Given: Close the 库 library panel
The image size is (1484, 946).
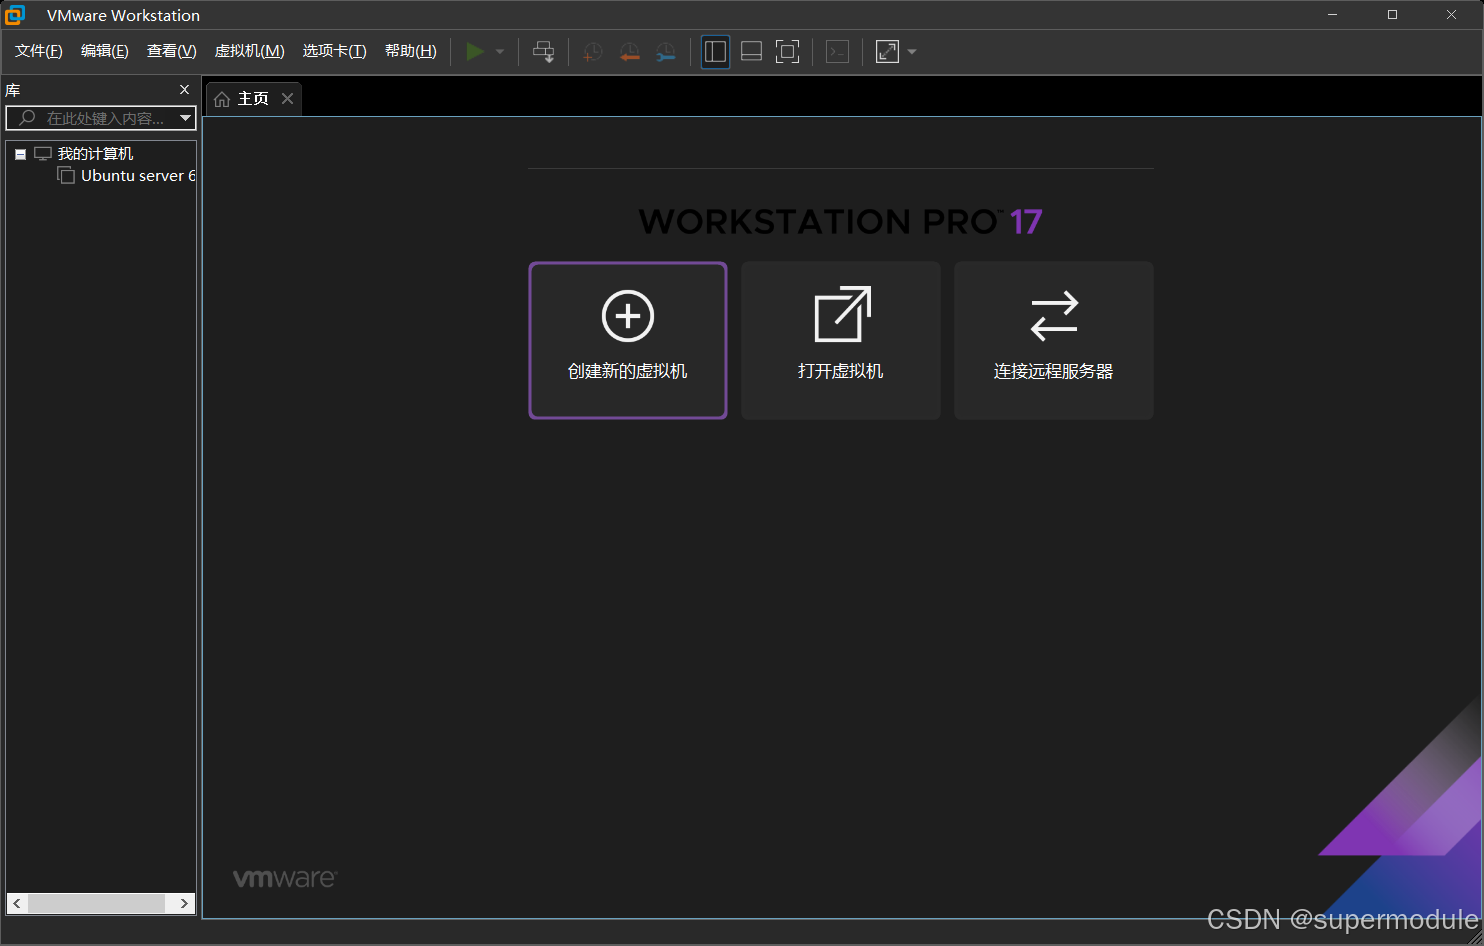Looking at the screenshot, I should [184, 90].
